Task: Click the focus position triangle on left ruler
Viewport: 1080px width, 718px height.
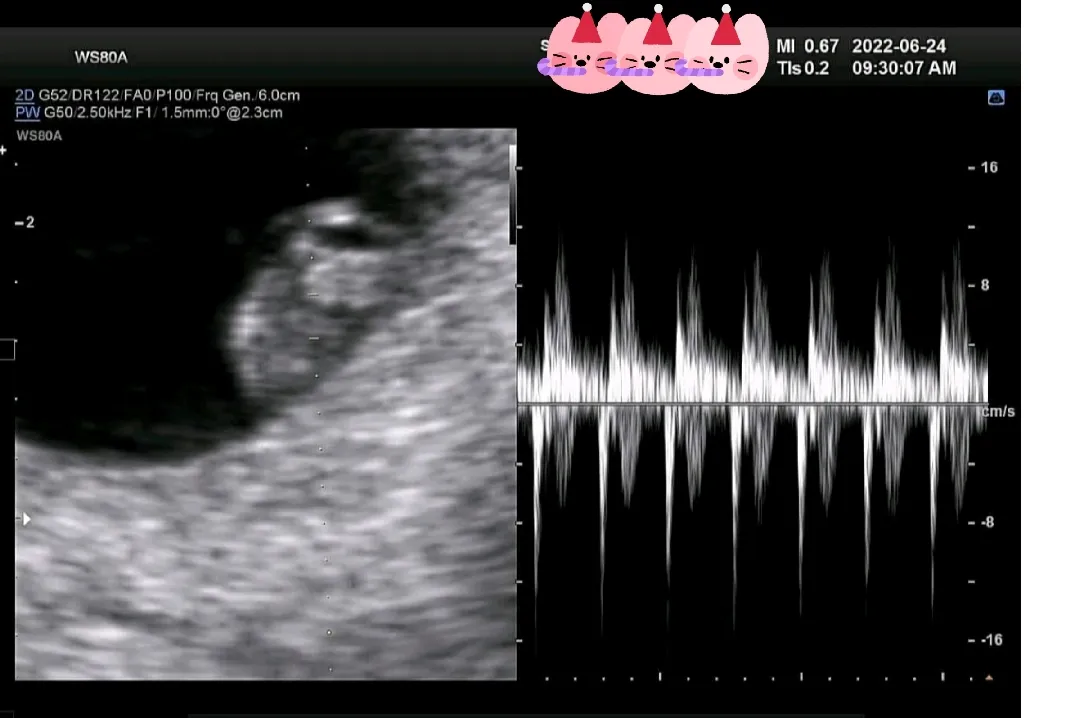Action: pos(27,519)
